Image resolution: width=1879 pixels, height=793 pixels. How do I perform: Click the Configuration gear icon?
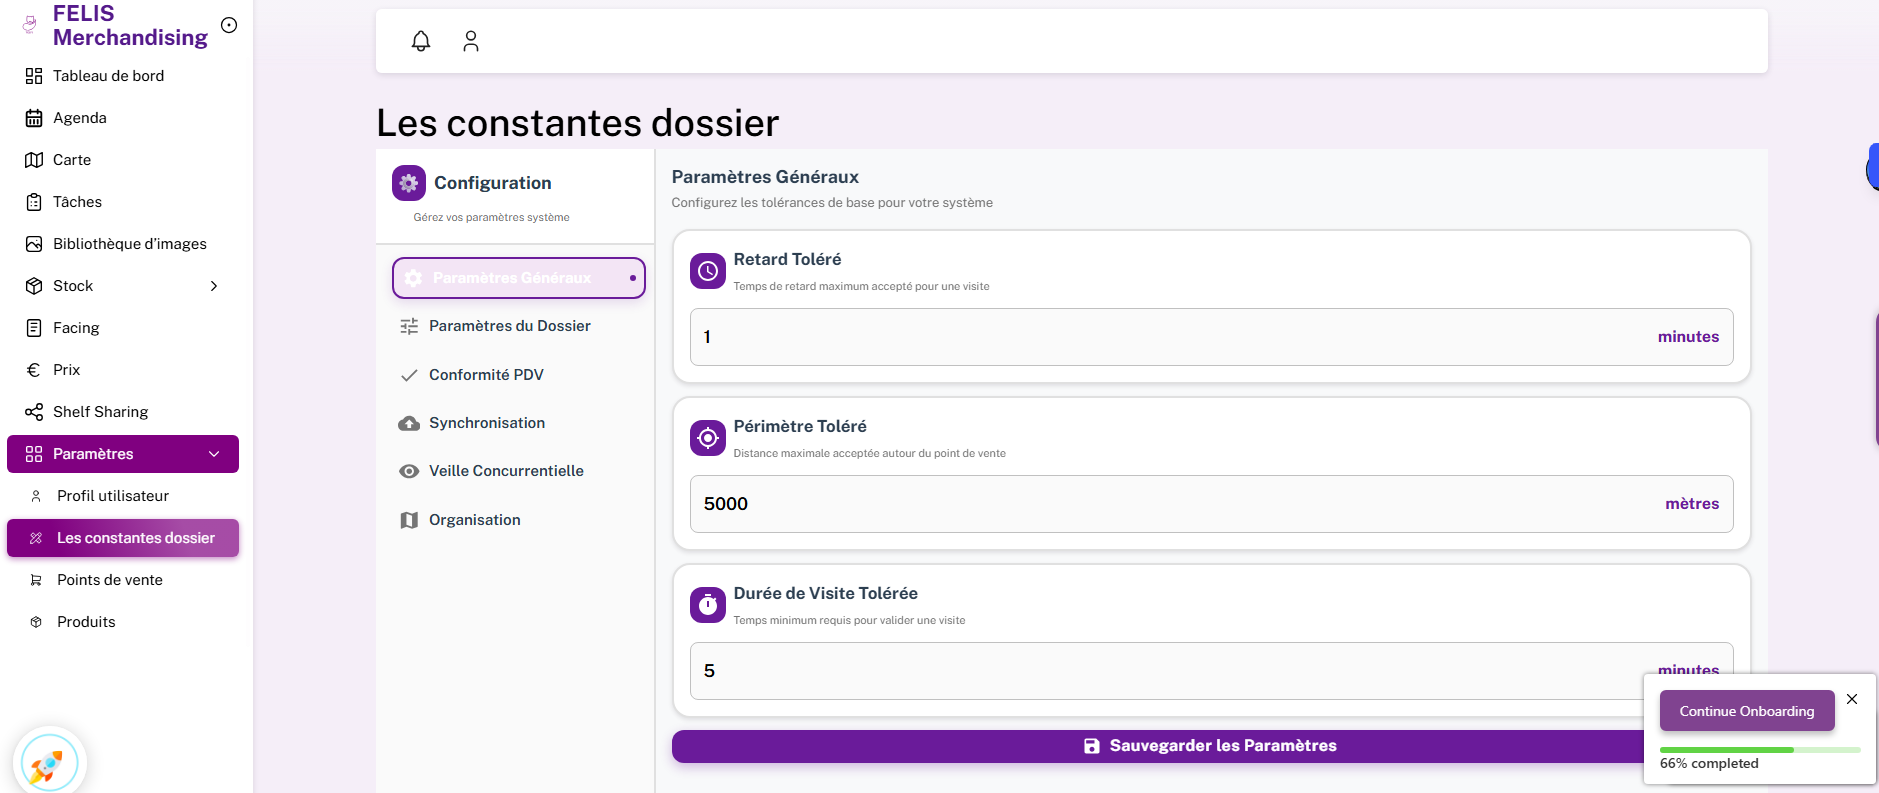pyautogui.click(x=409, y=183)
